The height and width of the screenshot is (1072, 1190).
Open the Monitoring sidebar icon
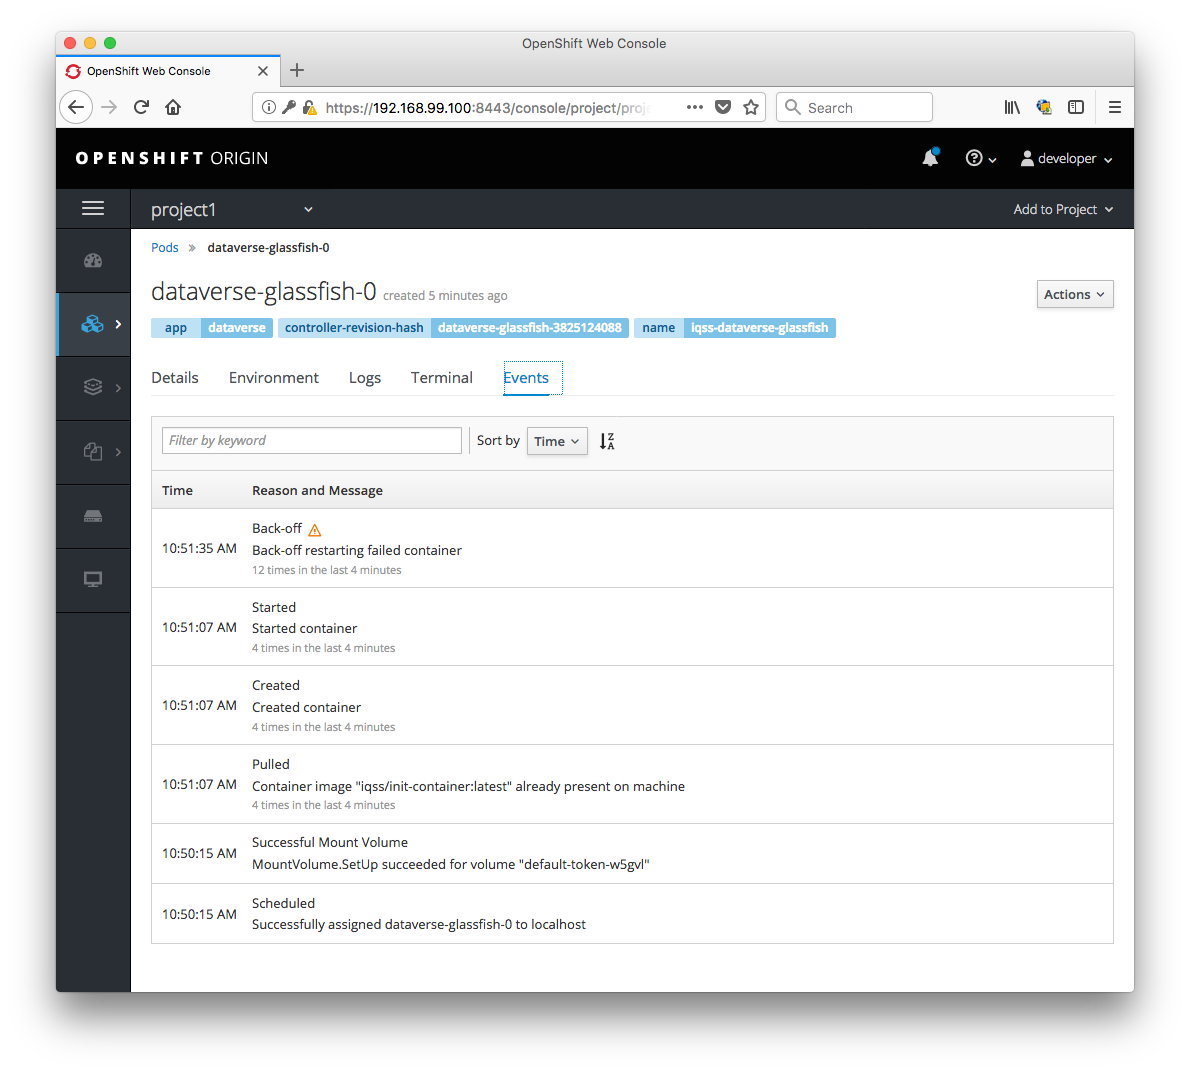pyautogui.click(x=93, y=580)
